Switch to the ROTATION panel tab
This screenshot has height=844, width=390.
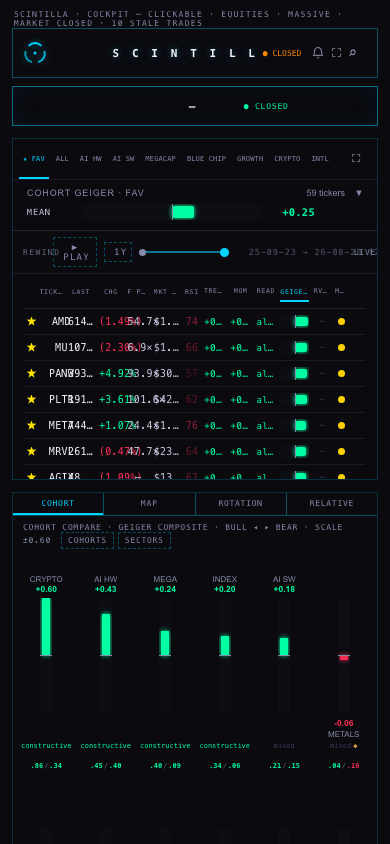pos(240,503)
